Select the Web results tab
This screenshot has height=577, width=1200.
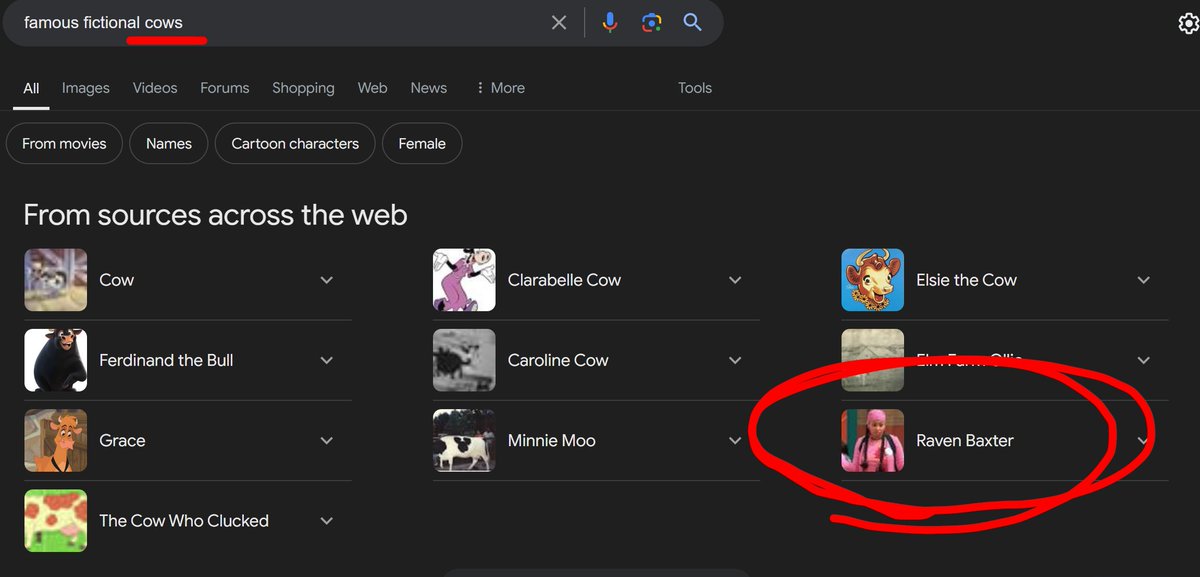pos(372,88)
